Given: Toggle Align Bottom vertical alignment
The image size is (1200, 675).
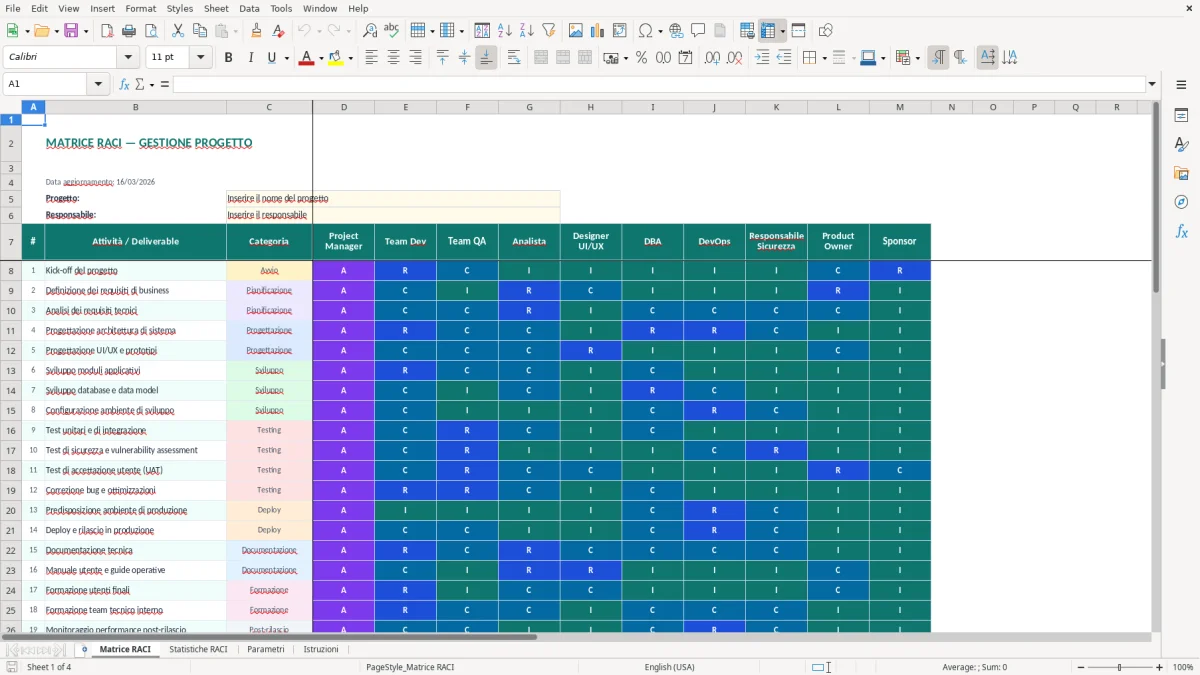Looking at the screenshot, I should (x=486, y=58).
